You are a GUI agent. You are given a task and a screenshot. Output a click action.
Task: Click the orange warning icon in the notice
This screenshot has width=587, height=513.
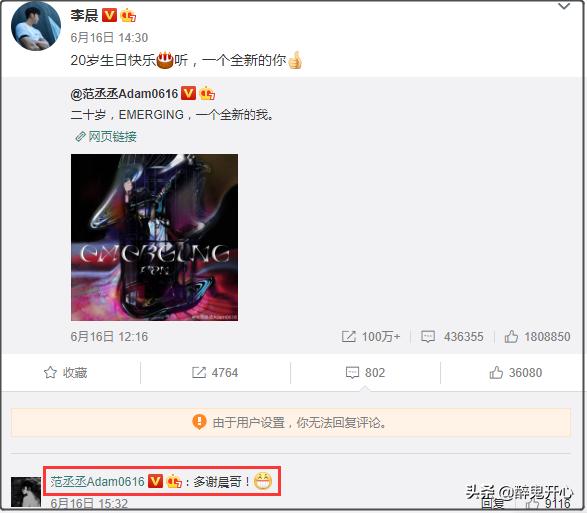point(199,422)
